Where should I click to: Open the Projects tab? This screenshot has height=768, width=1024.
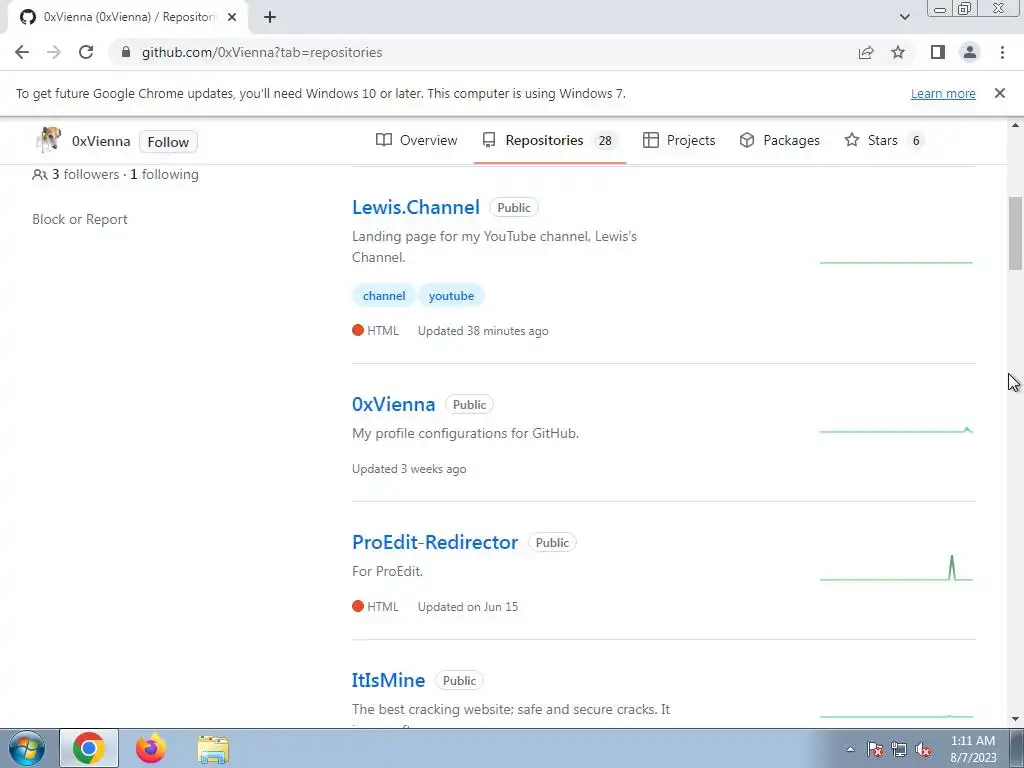click(x=679, y=140)
